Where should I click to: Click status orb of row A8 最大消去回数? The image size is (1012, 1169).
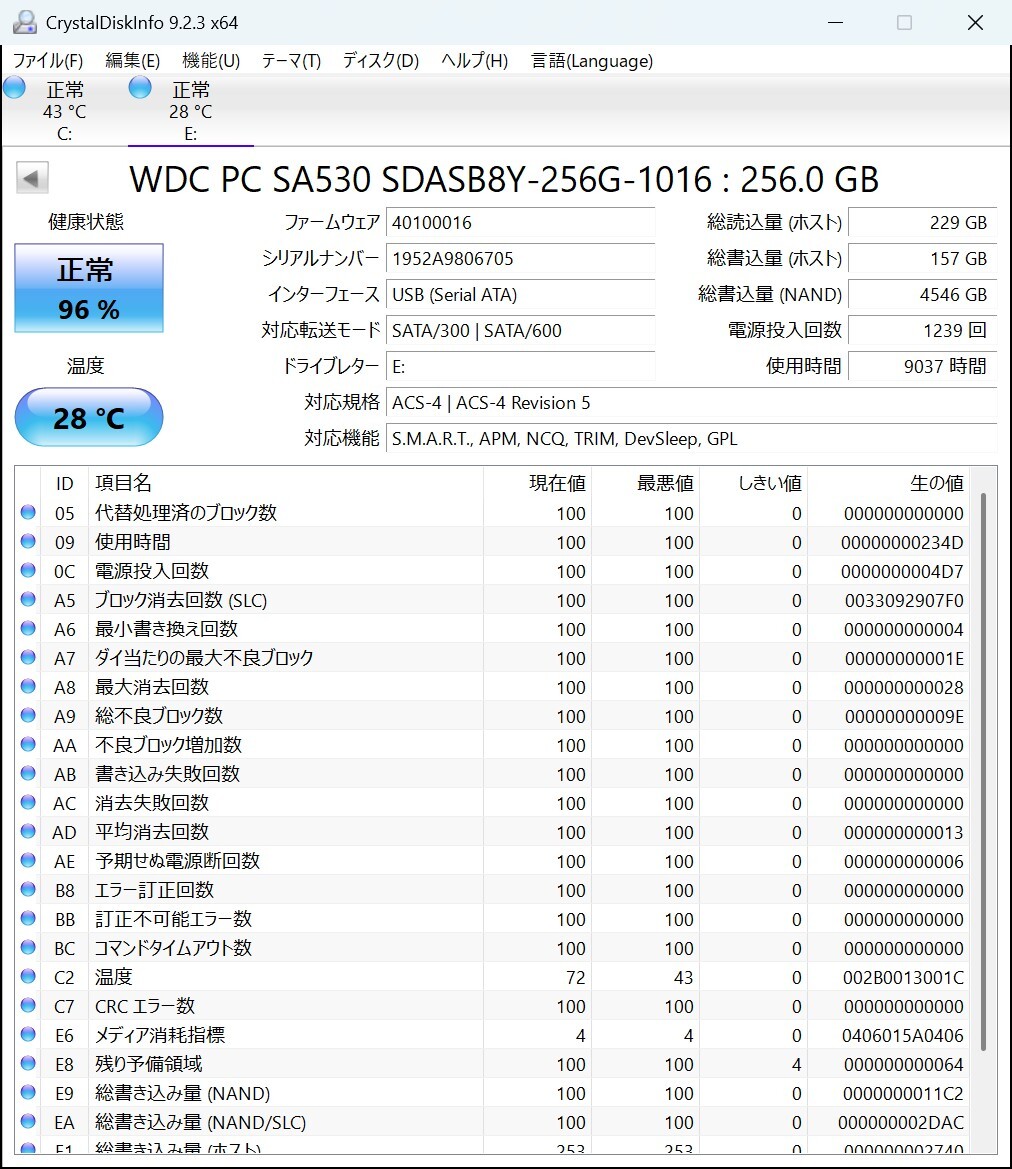pyautogui.click(x=28, y=686)
